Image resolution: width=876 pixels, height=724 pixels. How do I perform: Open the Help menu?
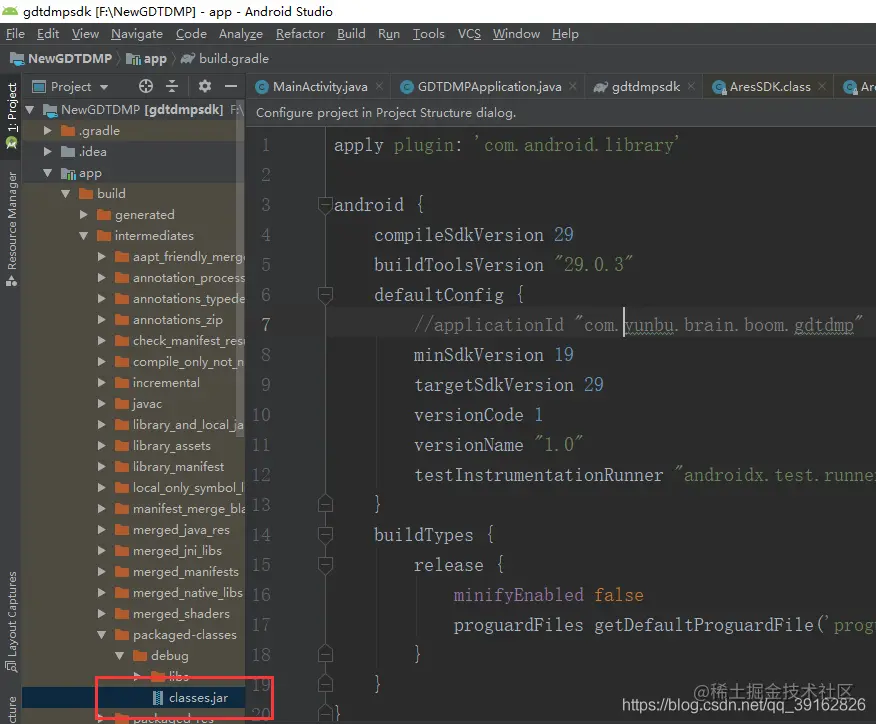[x=565, y=34]
